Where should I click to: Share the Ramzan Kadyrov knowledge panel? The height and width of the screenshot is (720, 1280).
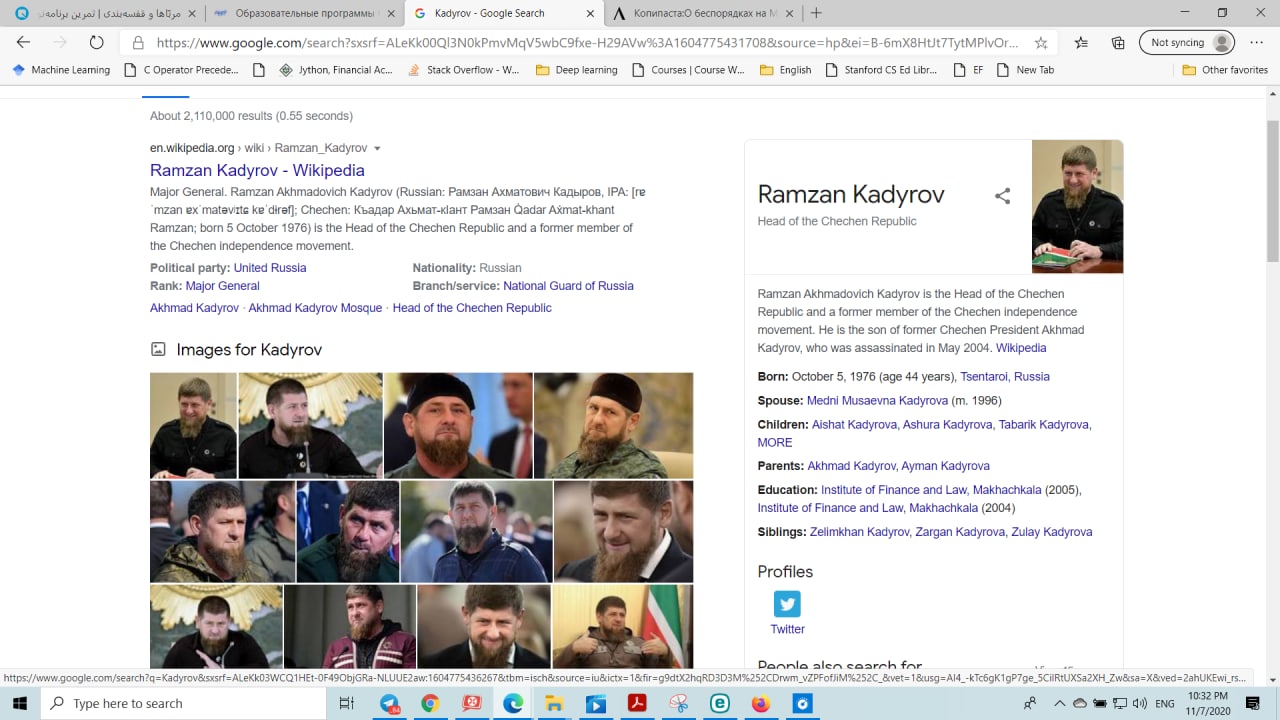point(1002,196)
